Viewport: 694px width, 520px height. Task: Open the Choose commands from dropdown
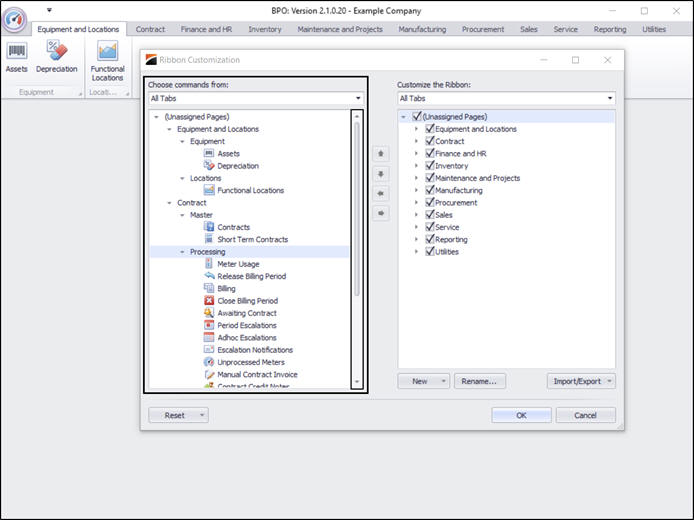358,98
